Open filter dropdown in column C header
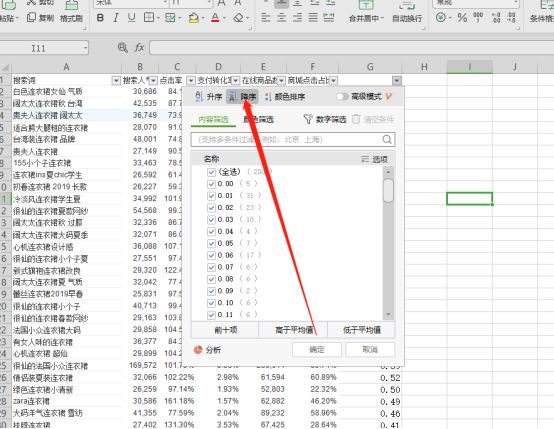Viewport: 554px width, 429px height. tap(190, 81)
